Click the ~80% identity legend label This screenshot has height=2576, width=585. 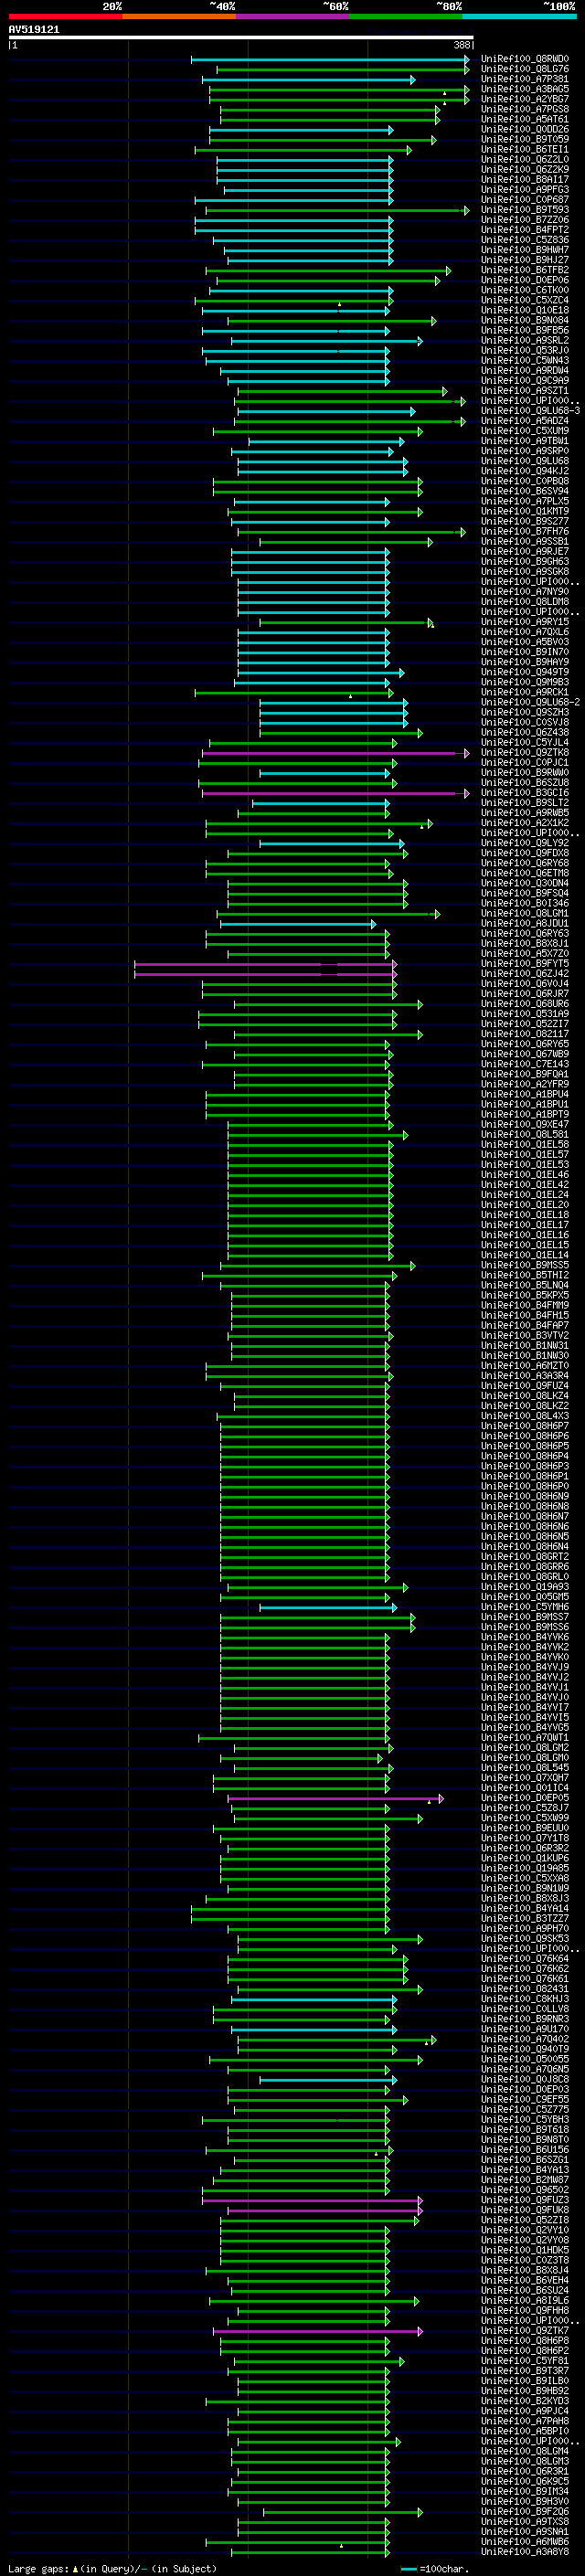pos(448,6)
